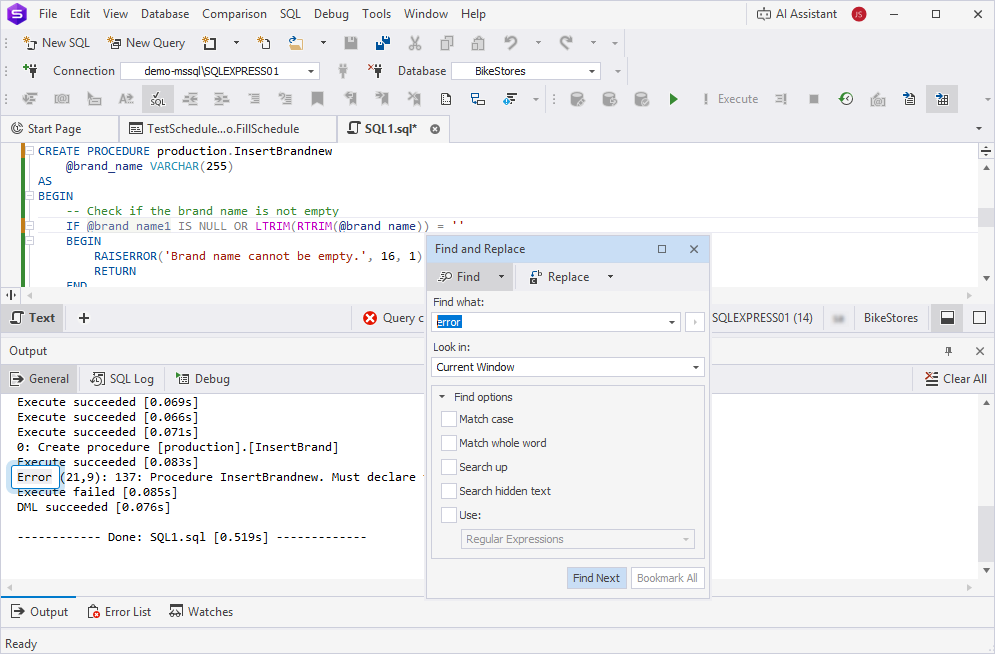995x654 pixels.
Task: Tick the Match whole word option
Action: pos(449,443)
